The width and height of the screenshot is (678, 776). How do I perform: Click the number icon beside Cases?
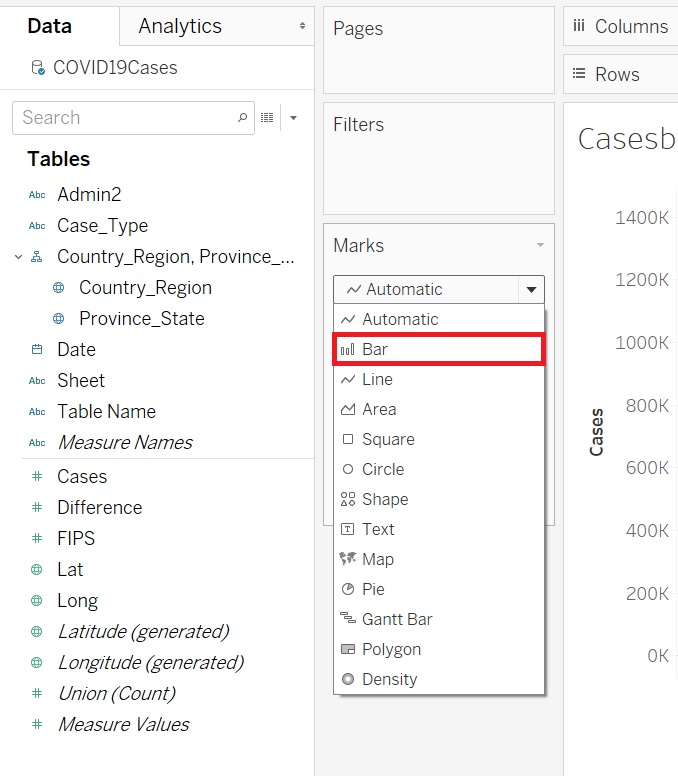pos(37,477)
